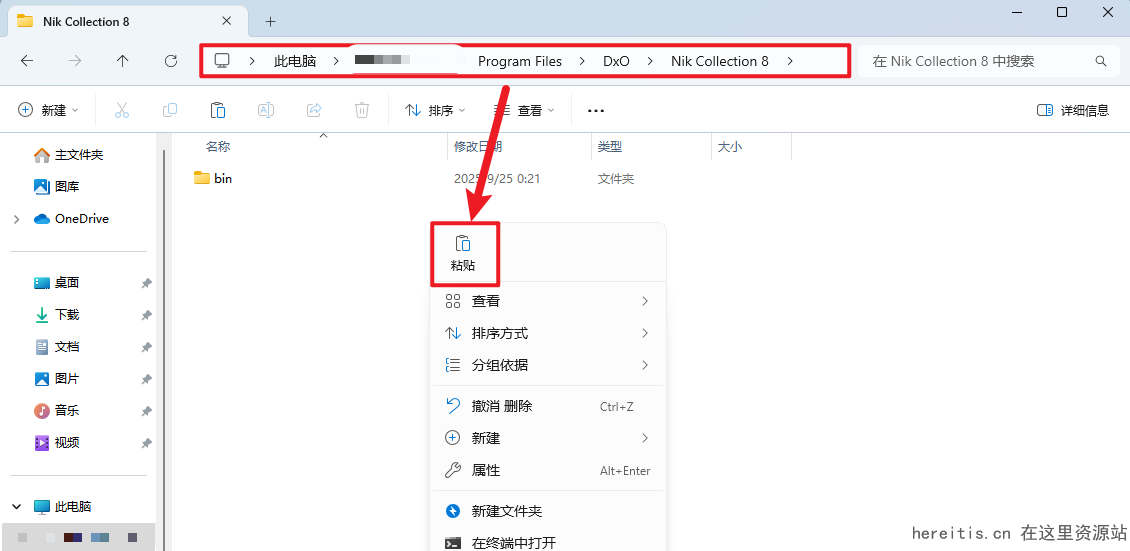This screenshot has width=1130, height=551.
Task: Click the search magnifier icon
Action: pyautogui.click(x=1100, y=61)
